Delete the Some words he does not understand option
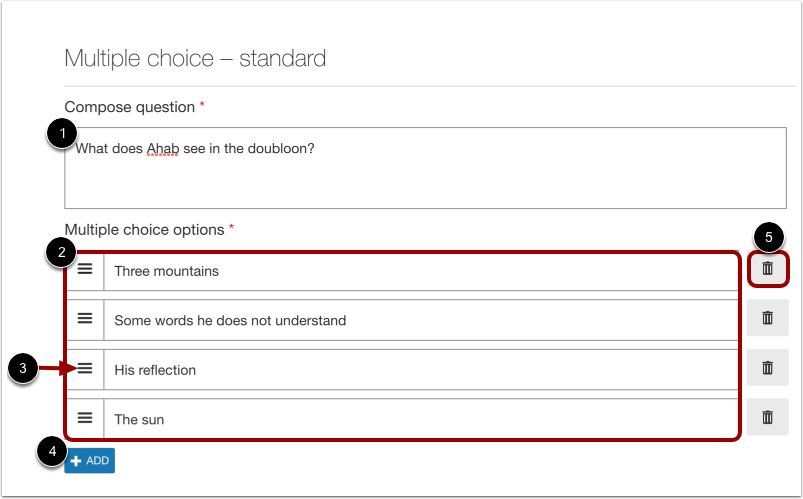 [767, 318]
